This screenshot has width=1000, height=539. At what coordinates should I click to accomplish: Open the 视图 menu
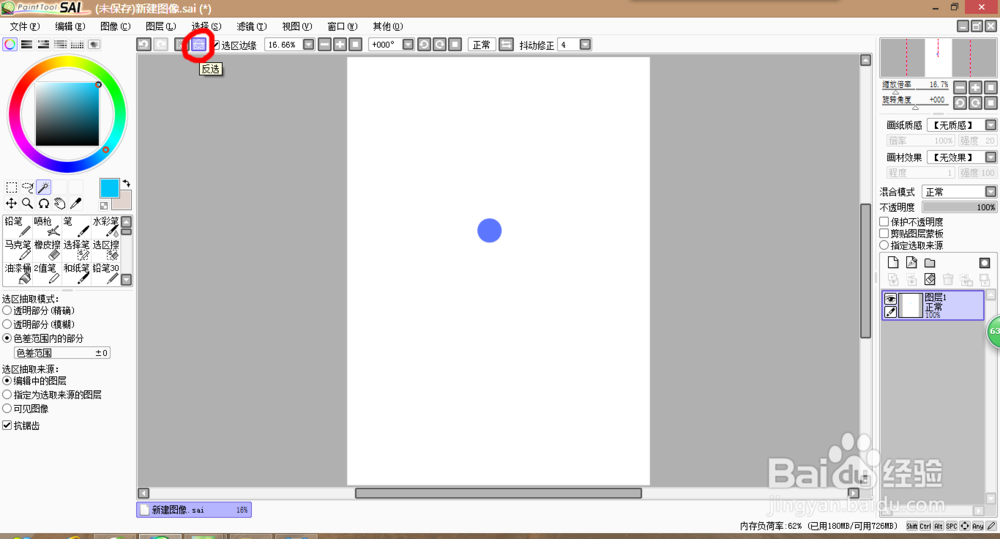pyautogui.click(x=297, y=26)
